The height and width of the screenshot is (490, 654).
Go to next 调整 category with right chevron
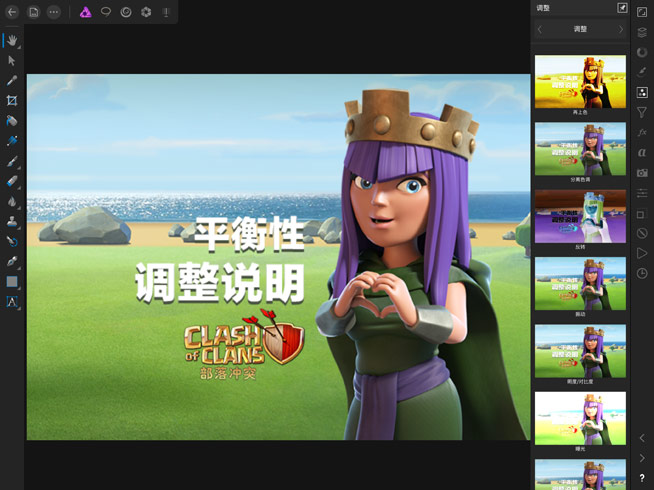pos(620,30)
